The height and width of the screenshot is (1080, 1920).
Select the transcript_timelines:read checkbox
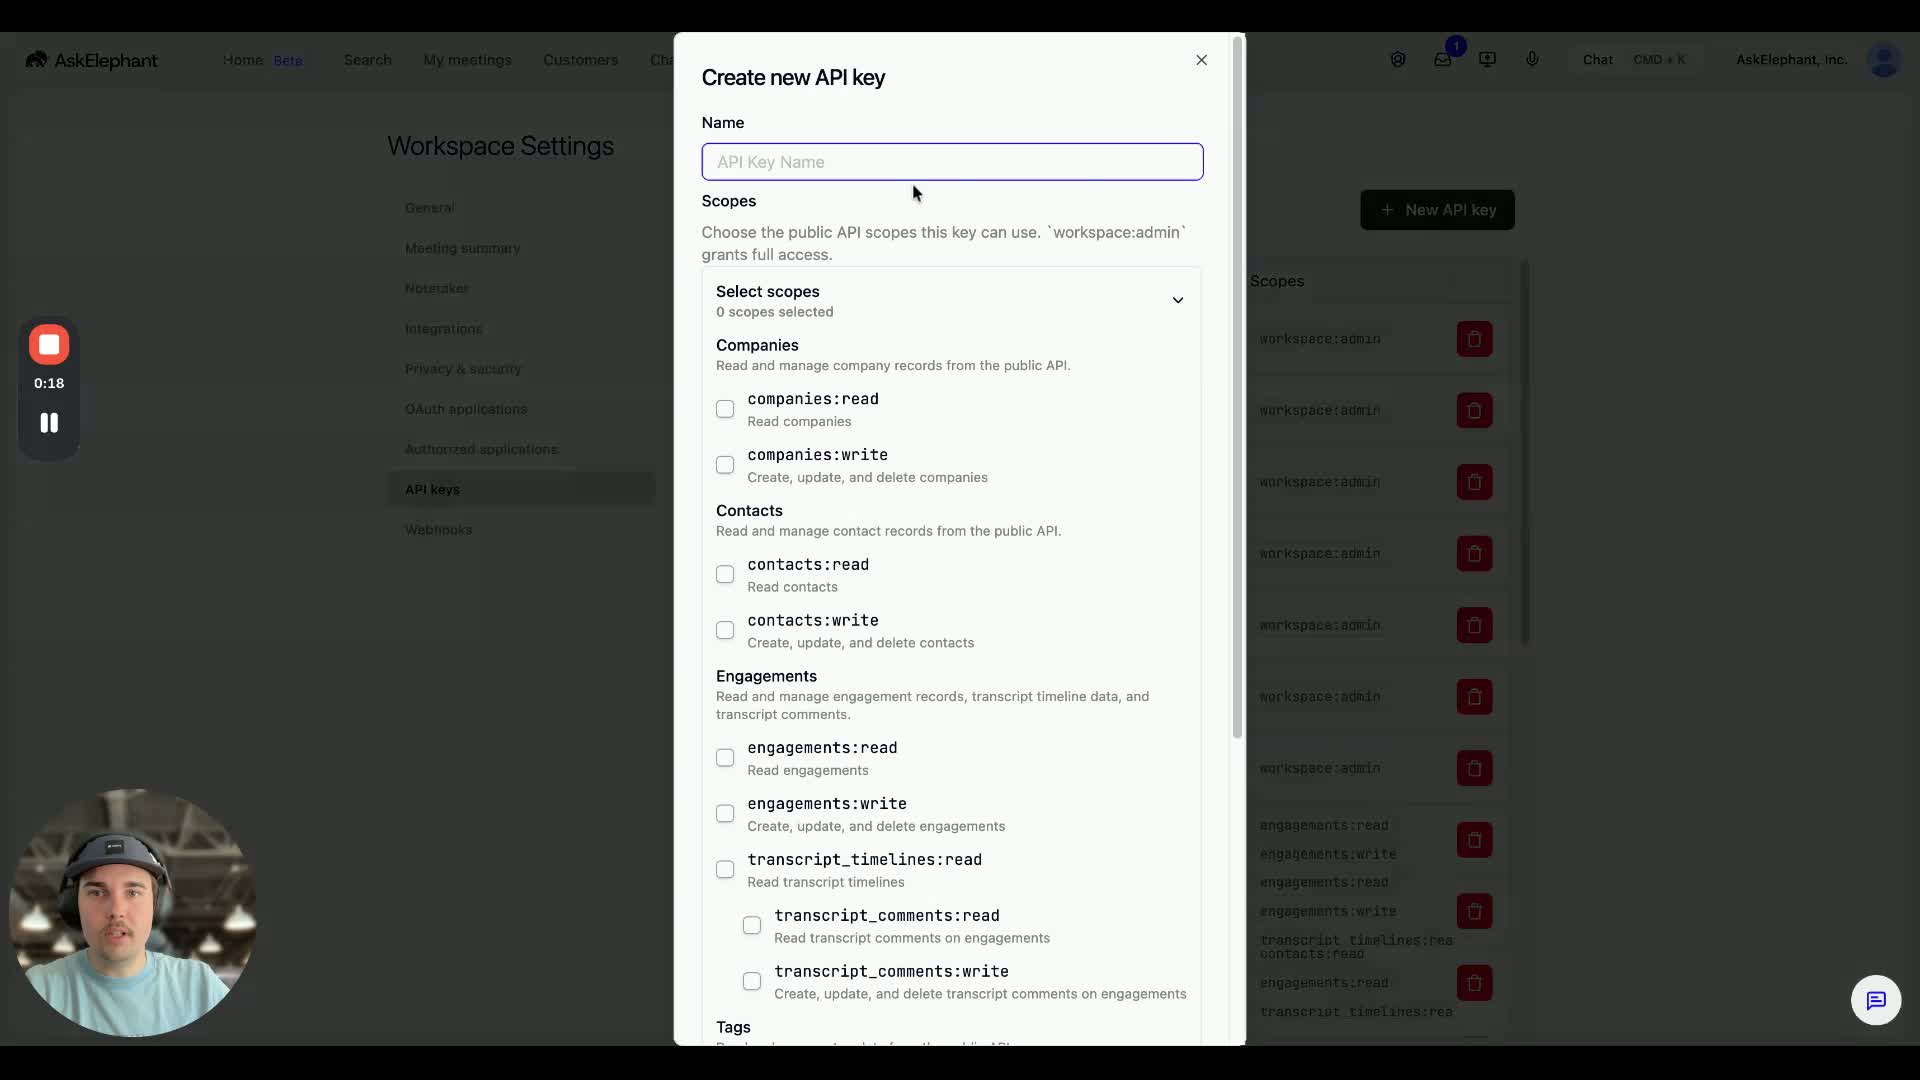[x=725, y=870]
